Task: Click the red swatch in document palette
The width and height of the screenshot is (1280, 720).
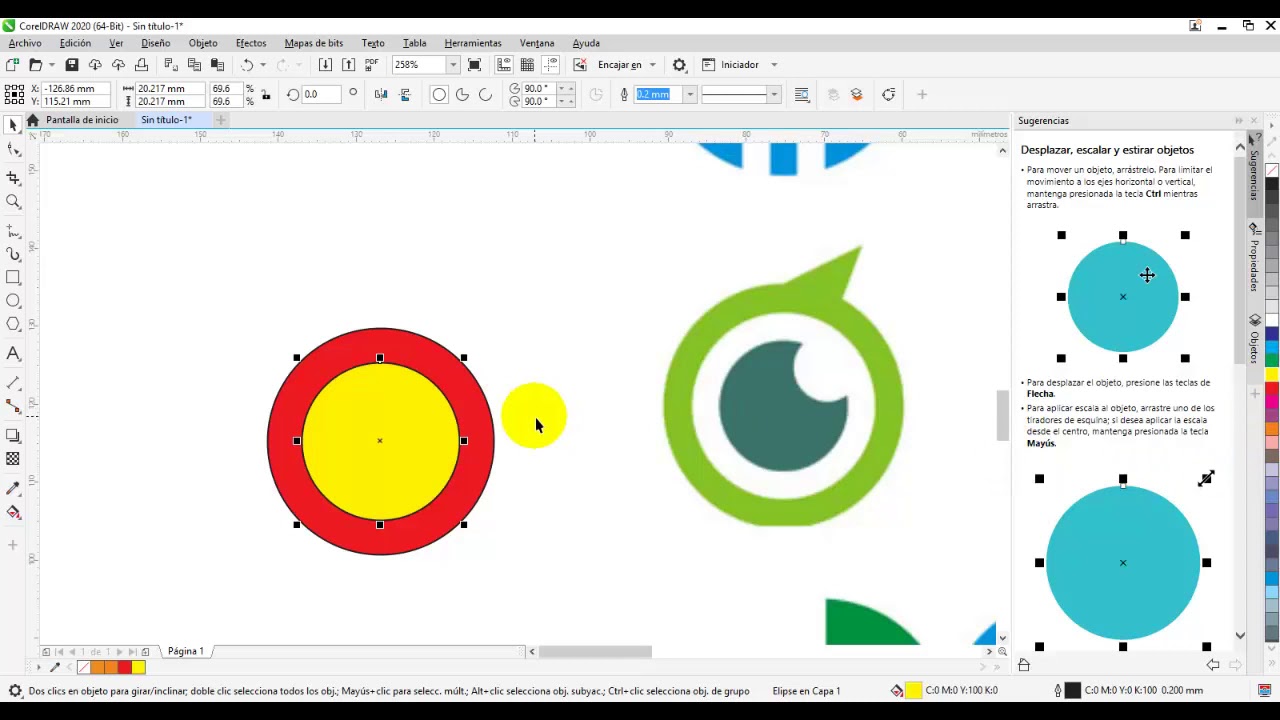Action: coord(125,667)
